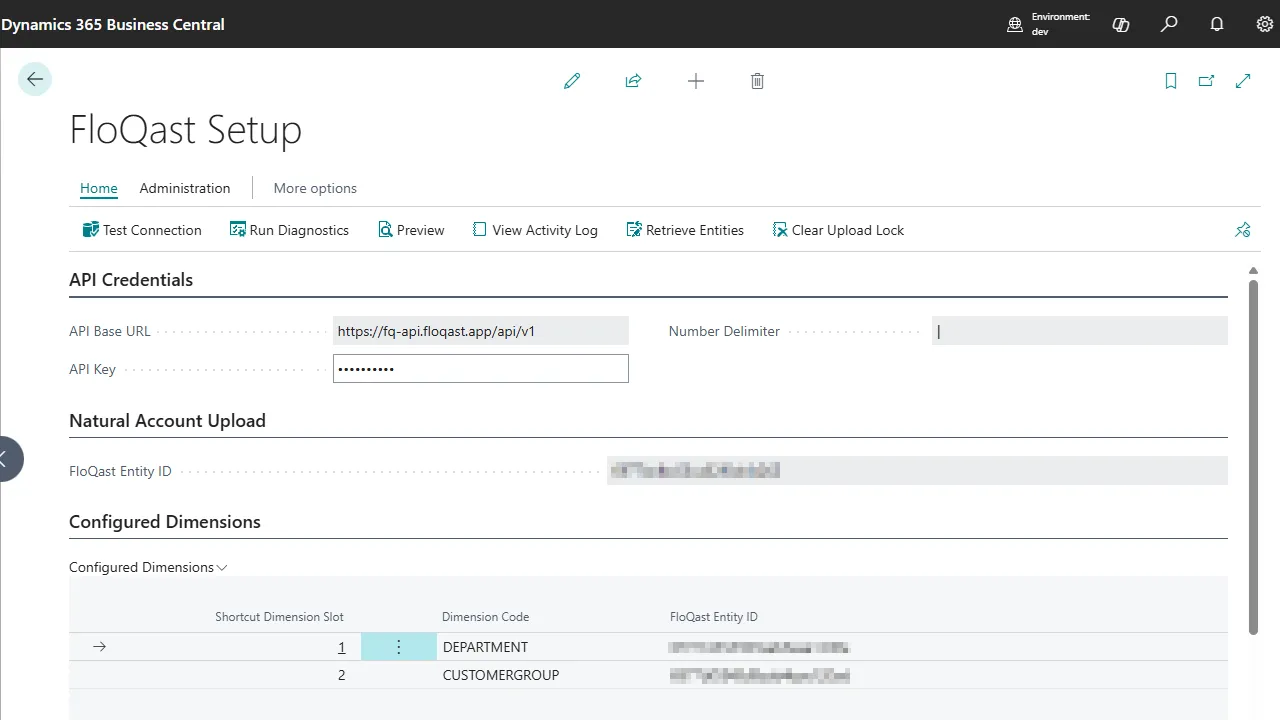Click the Natural Account Upload heading
The height and width of the screenshot is (720, 1280).
click(x=167, y=421)
